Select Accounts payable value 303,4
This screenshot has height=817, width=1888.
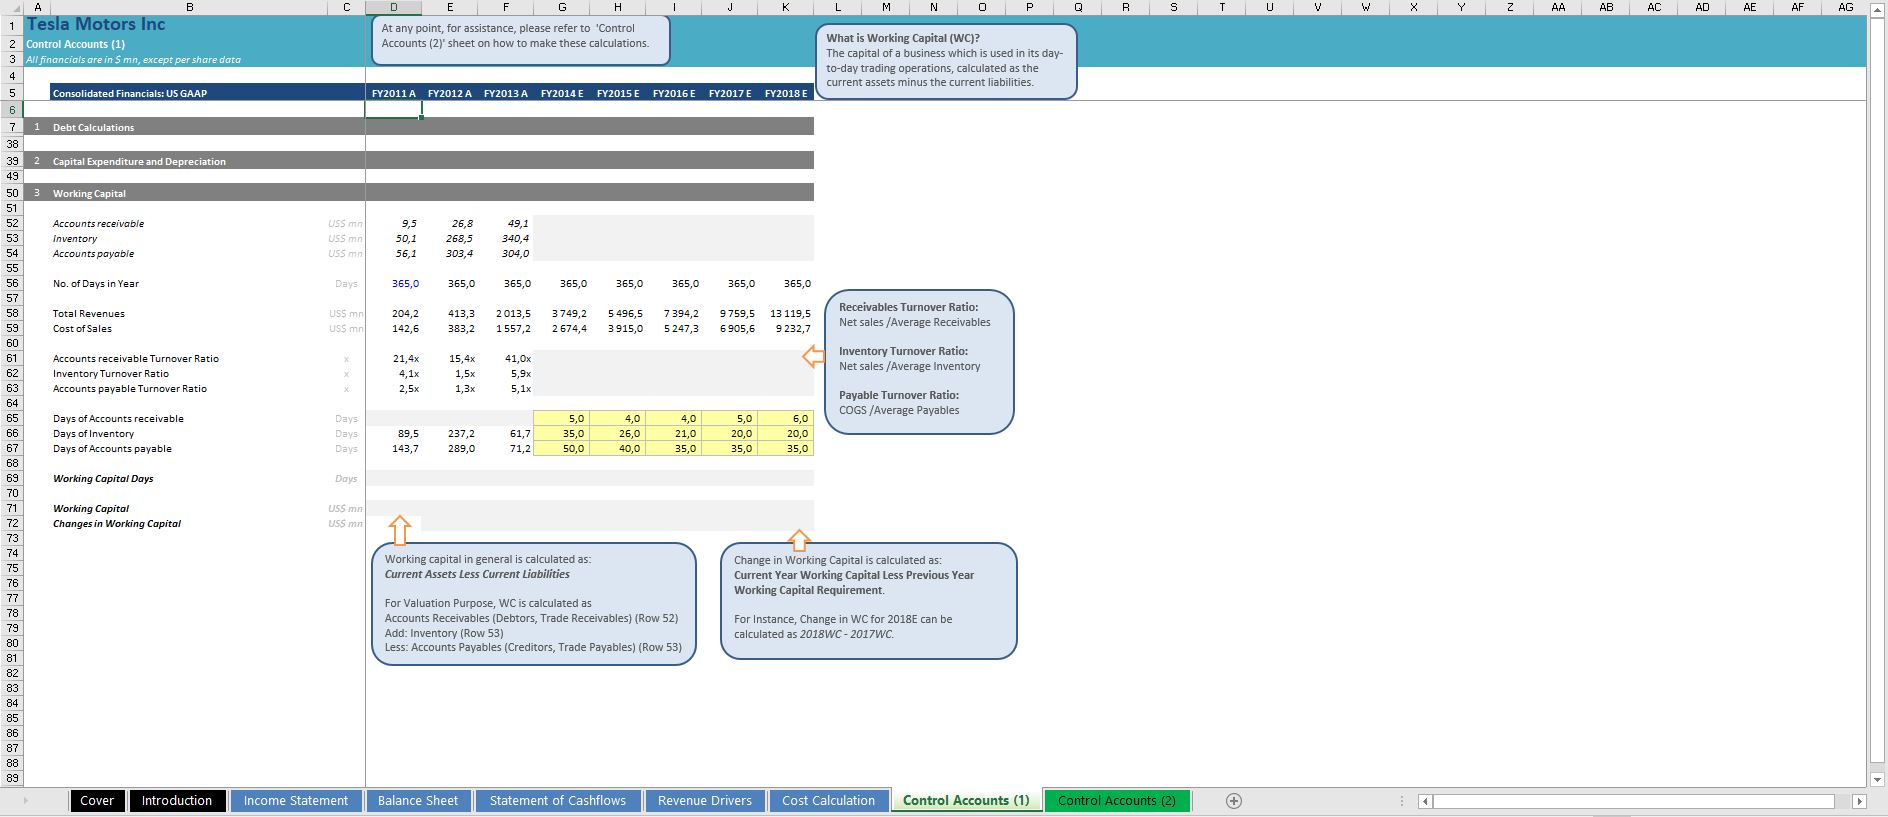tap(450, 254)
